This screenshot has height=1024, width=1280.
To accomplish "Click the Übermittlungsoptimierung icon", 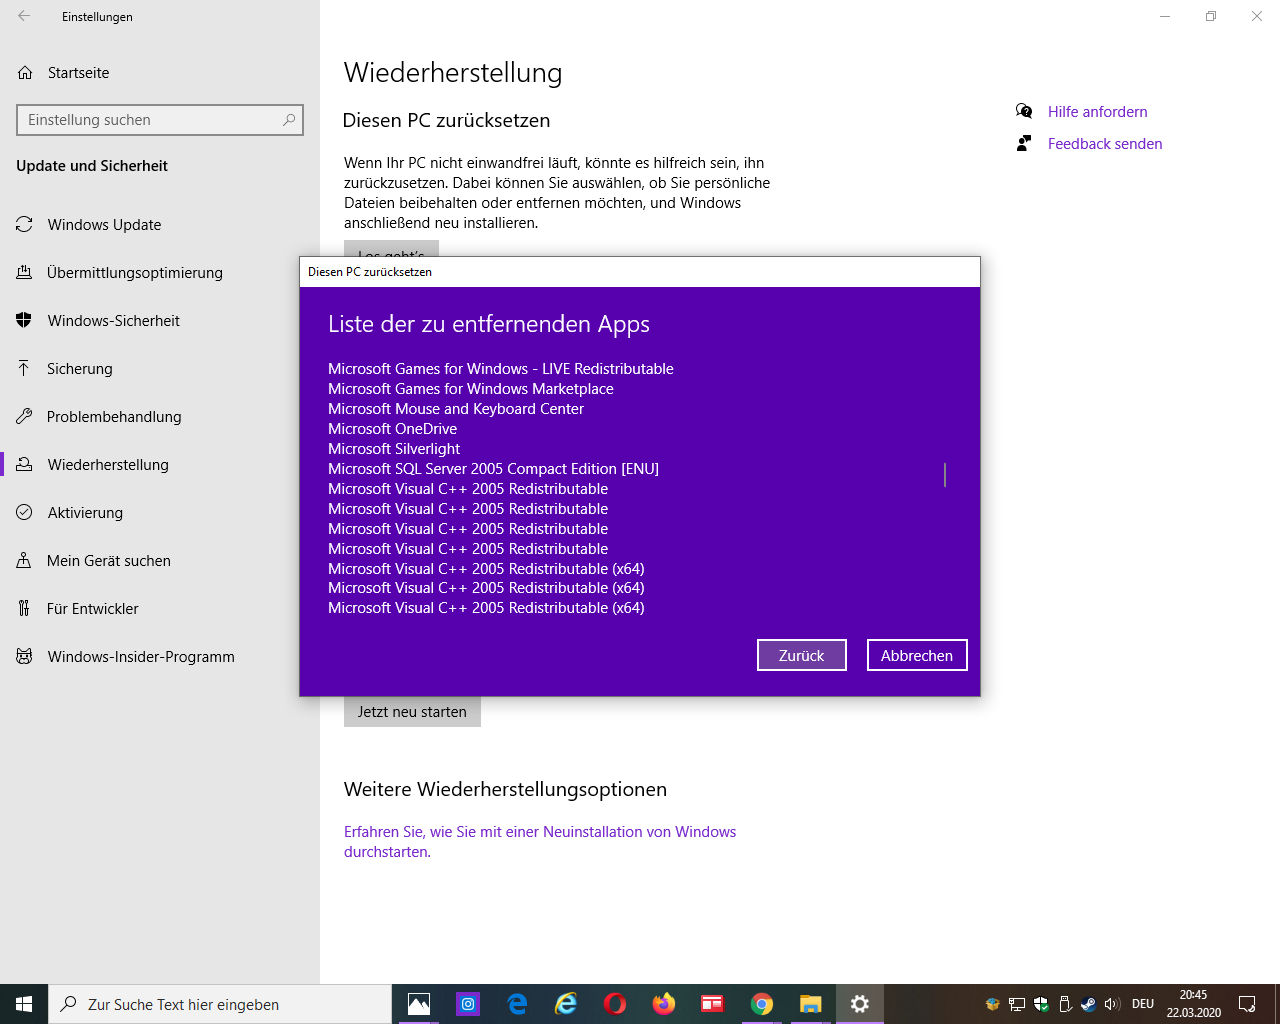I will pyautogui.click(x=25, y=273).
